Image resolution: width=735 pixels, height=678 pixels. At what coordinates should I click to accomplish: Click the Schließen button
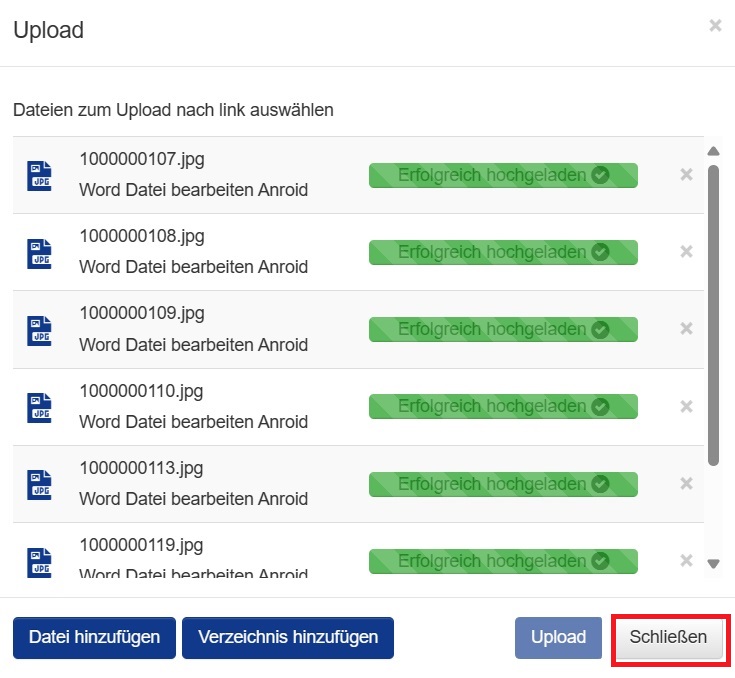point(668,638)
